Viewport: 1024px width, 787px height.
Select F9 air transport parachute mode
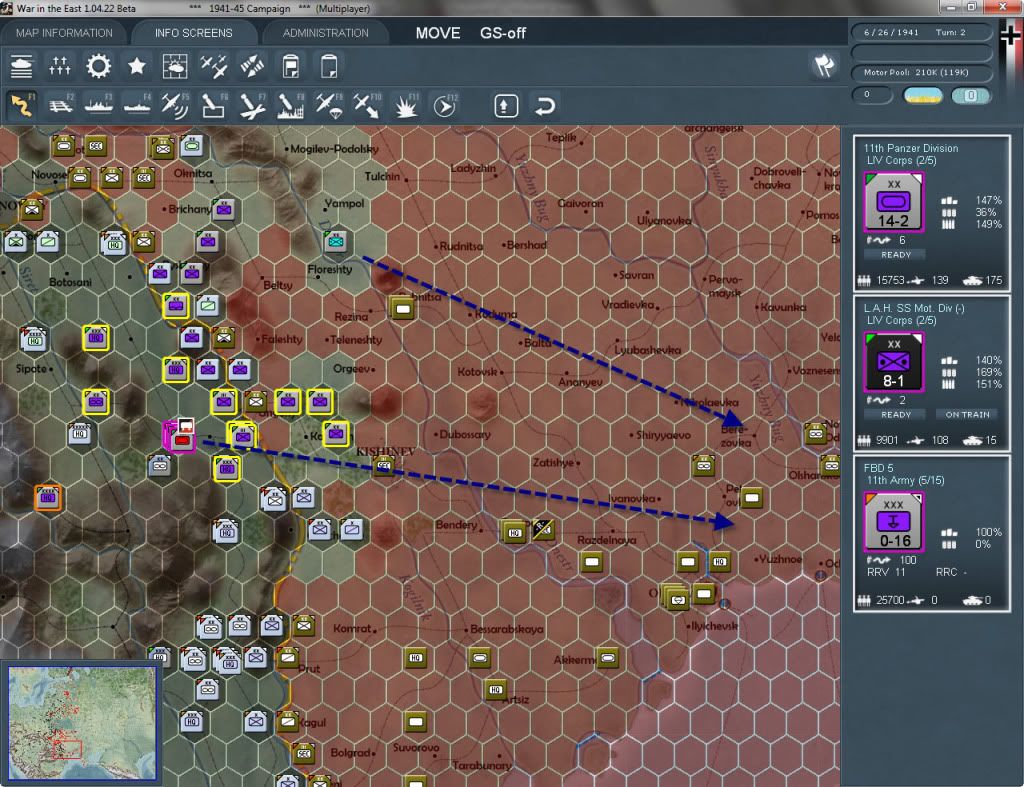click(x=329, y=106)
